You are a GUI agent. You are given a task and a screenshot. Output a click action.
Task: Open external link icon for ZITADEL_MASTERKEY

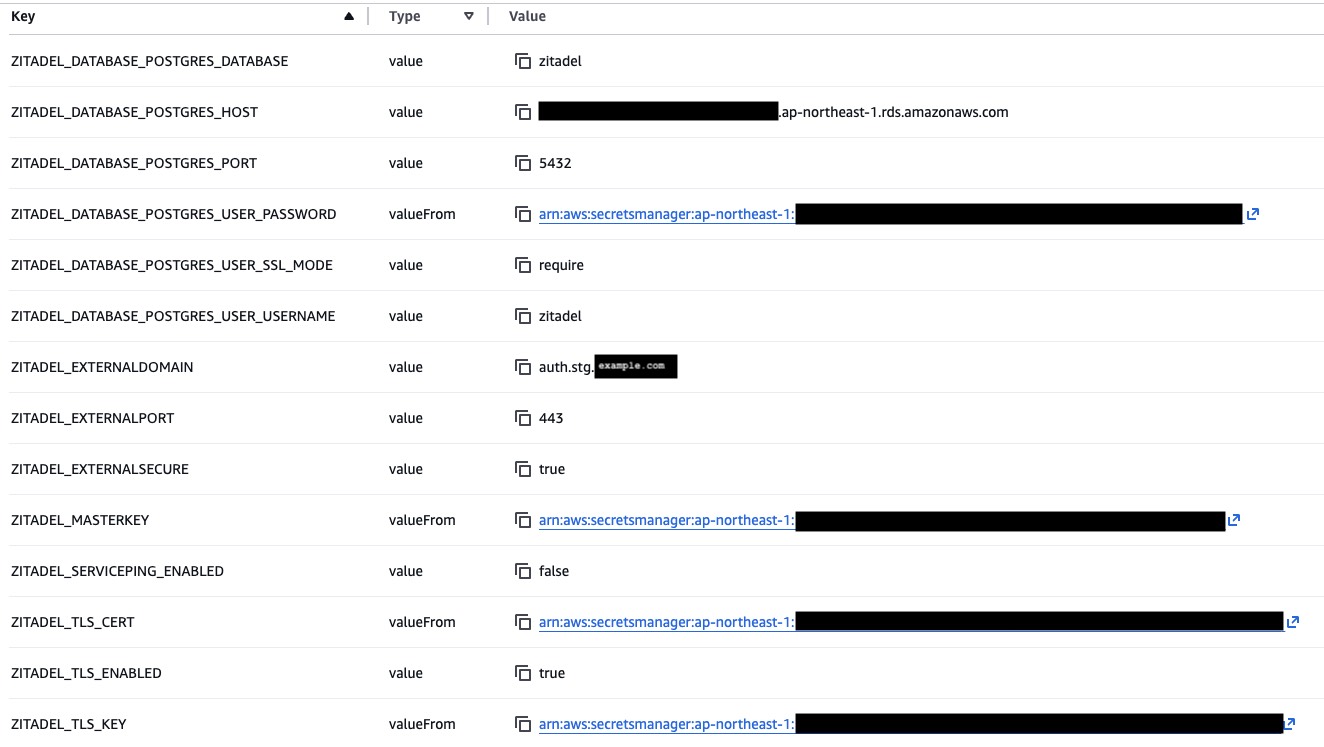[x=1234, y=520]
